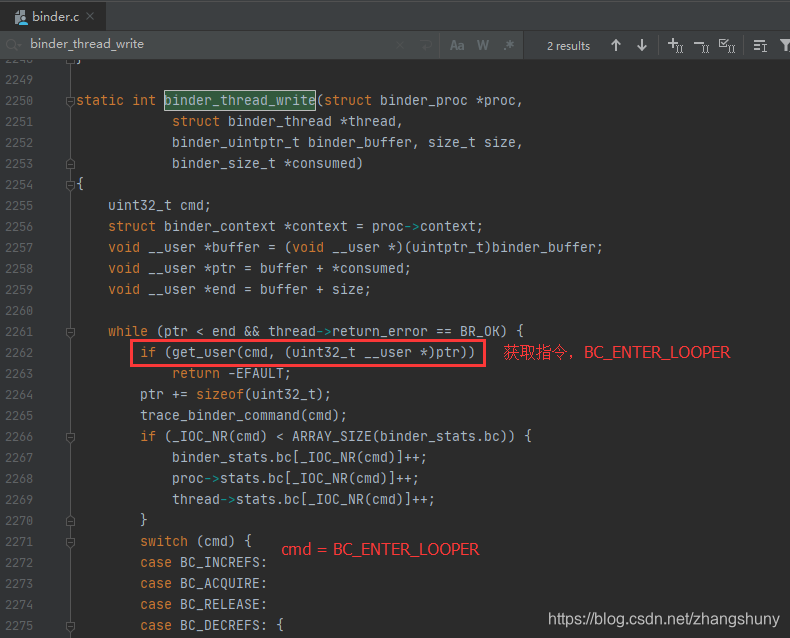Click 'binder_size_t *consumed)' parameter
Screen dimensions: 790x638
click(267, 163)
